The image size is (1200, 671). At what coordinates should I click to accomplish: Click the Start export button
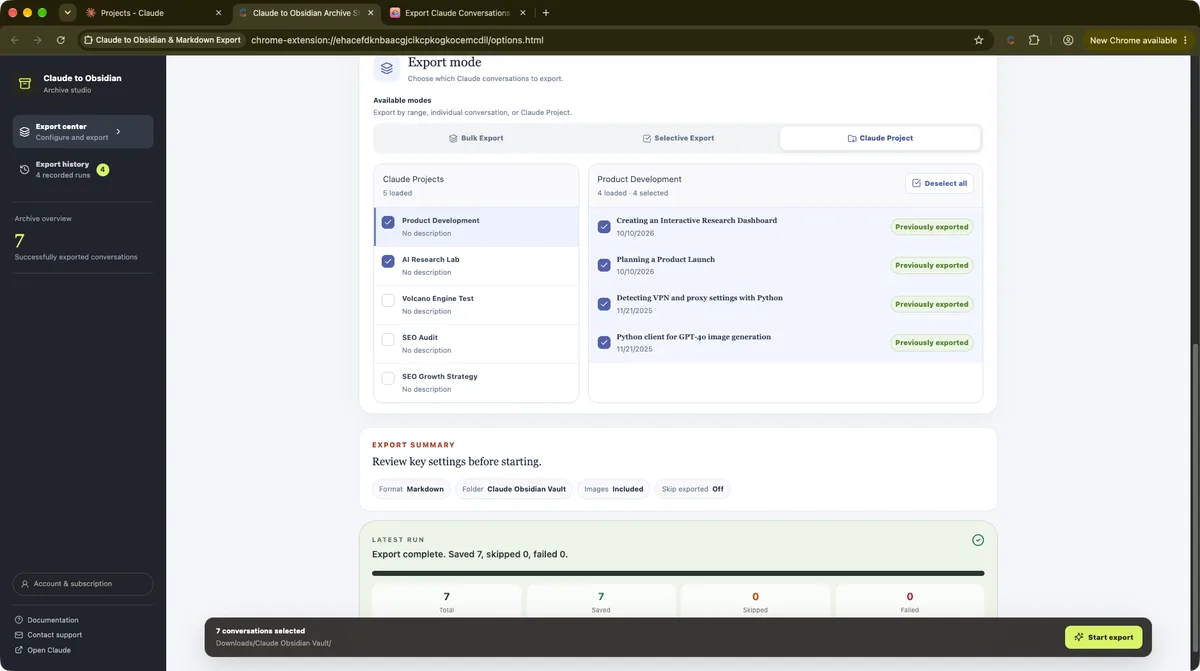pos(1103,637)
